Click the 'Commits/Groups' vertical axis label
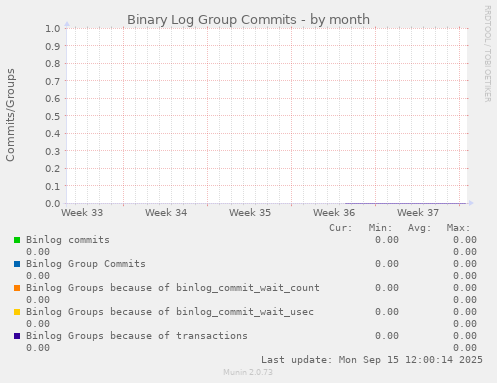497x383 pixels. tap(10, 115)
